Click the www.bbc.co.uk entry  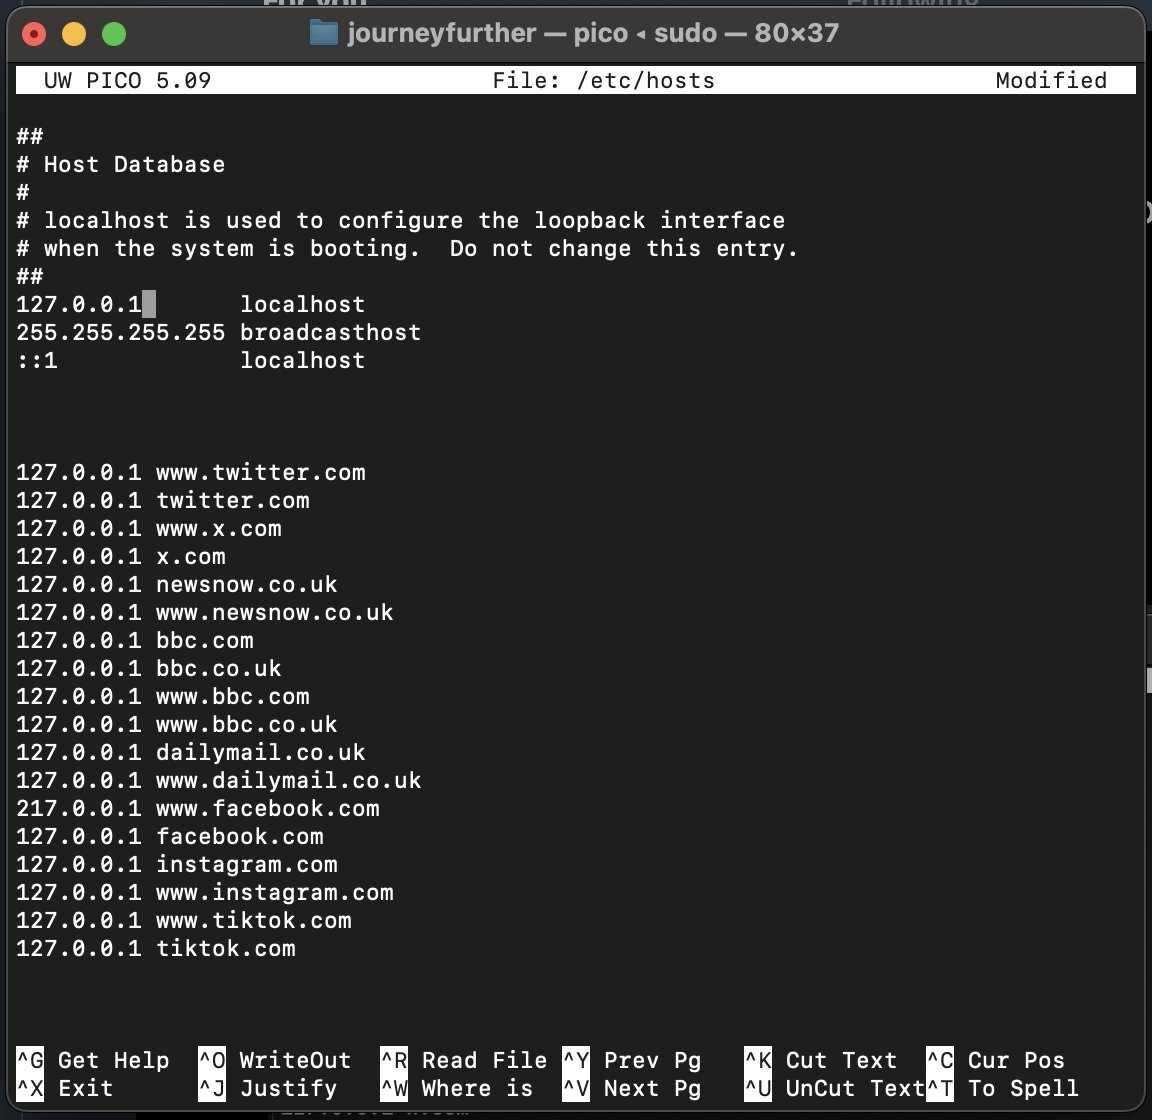176,724
